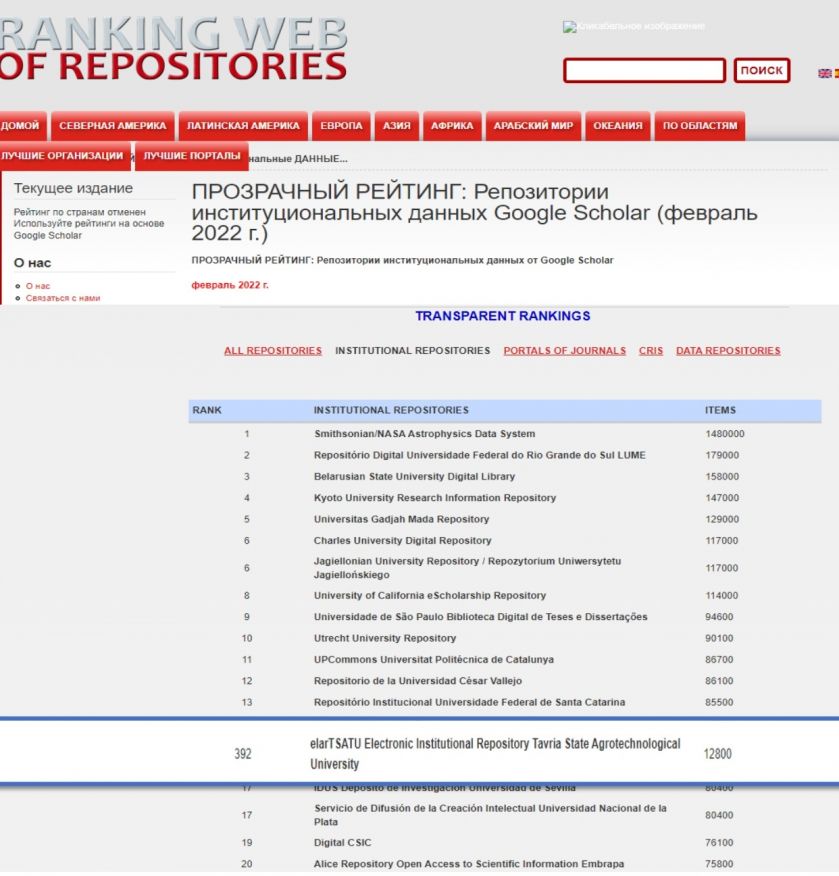The height and width of the screenshot is (876, 839).
Task: Open the Связаться с нами link
Action: coord(63,298)
